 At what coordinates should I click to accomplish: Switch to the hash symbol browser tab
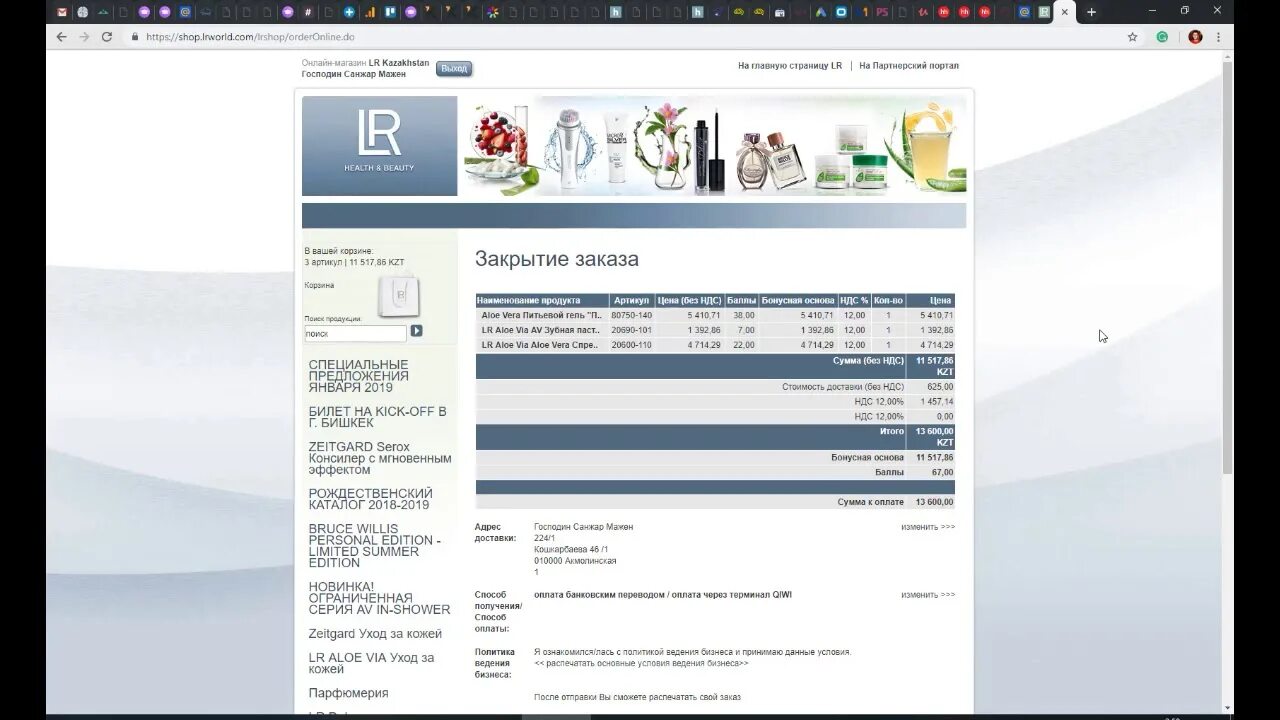coord(308,12)
